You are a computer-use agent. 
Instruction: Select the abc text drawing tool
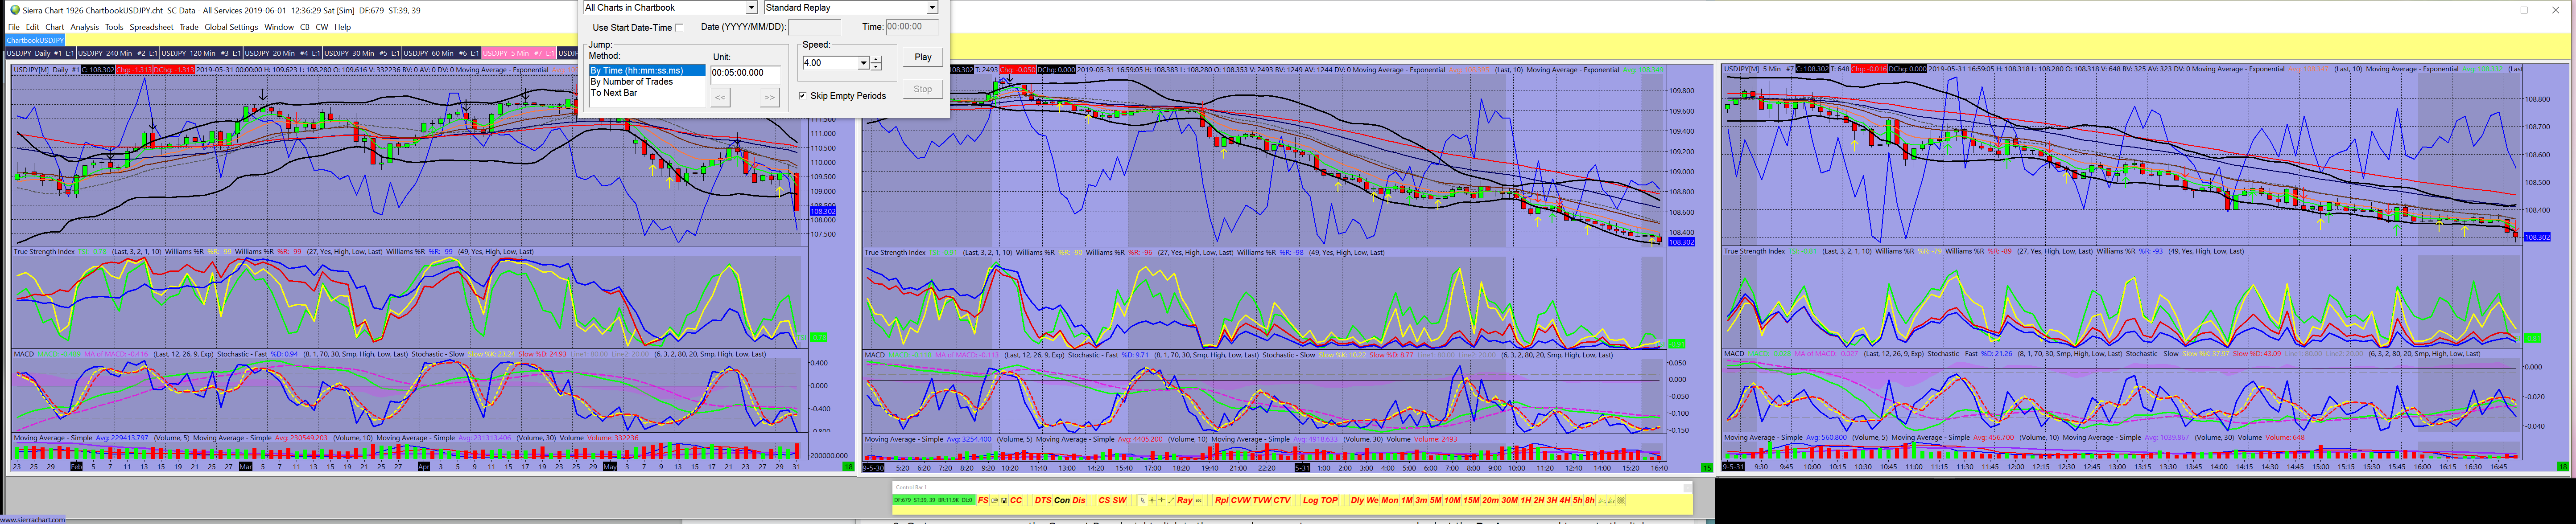(1199, 500)
